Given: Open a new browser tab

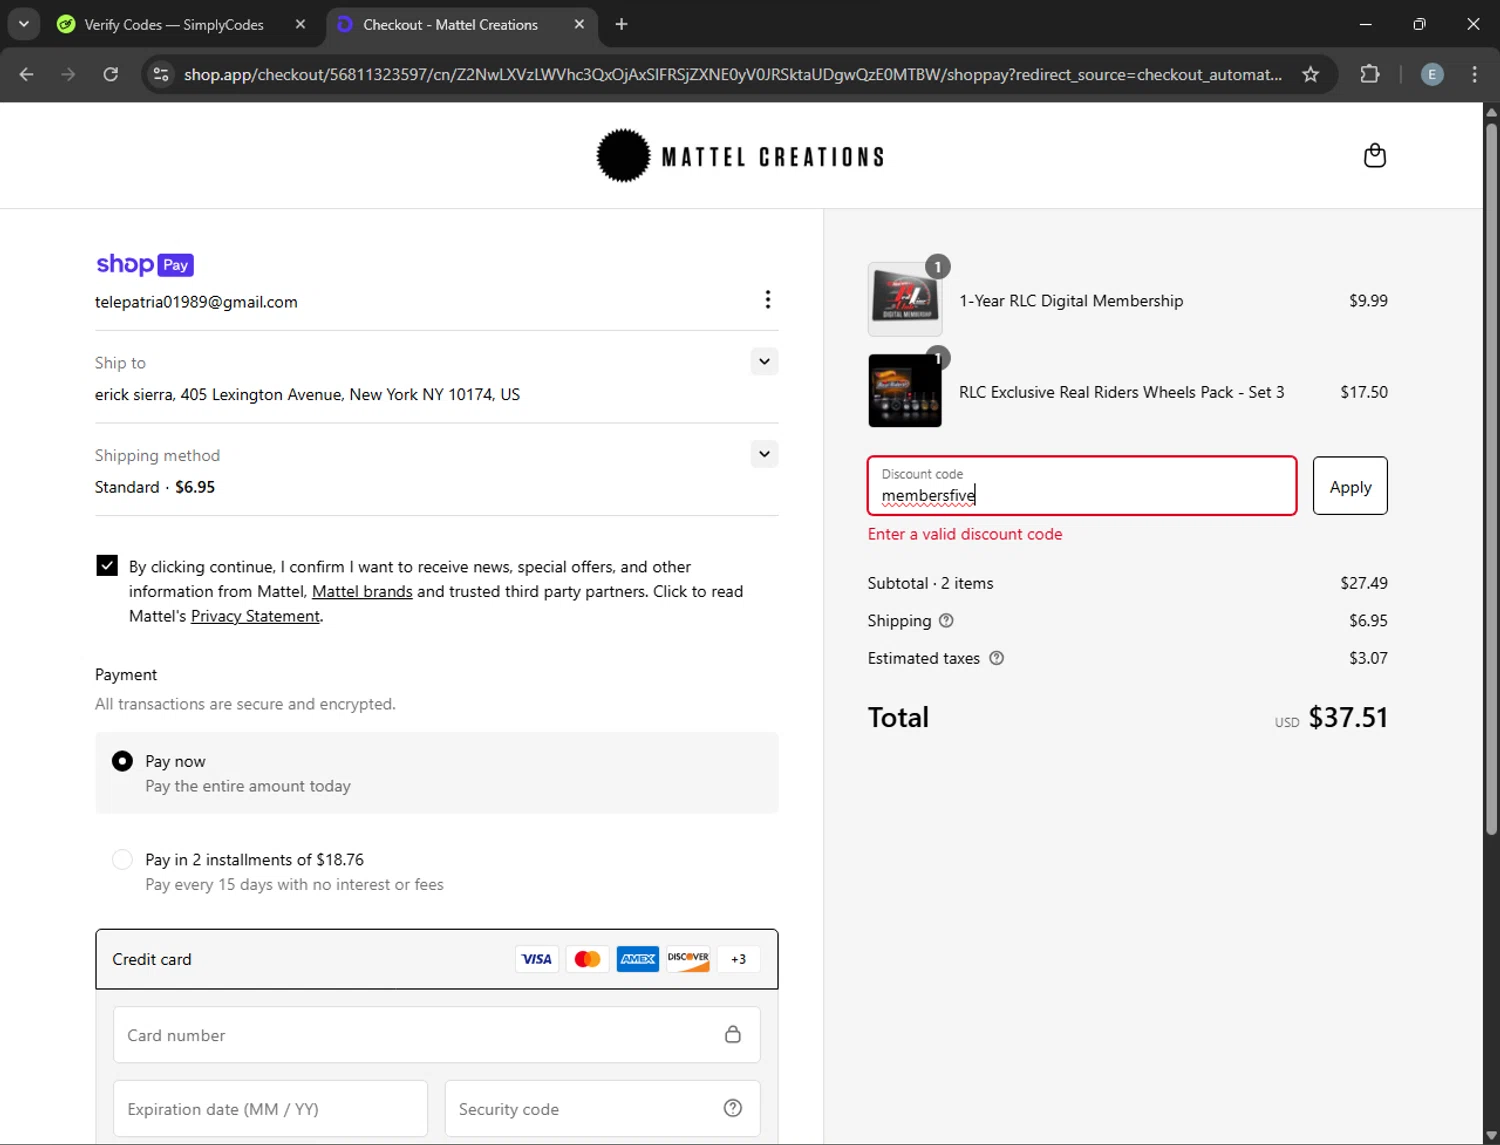Looking at the screenshot, I should [x=621, y=25].
